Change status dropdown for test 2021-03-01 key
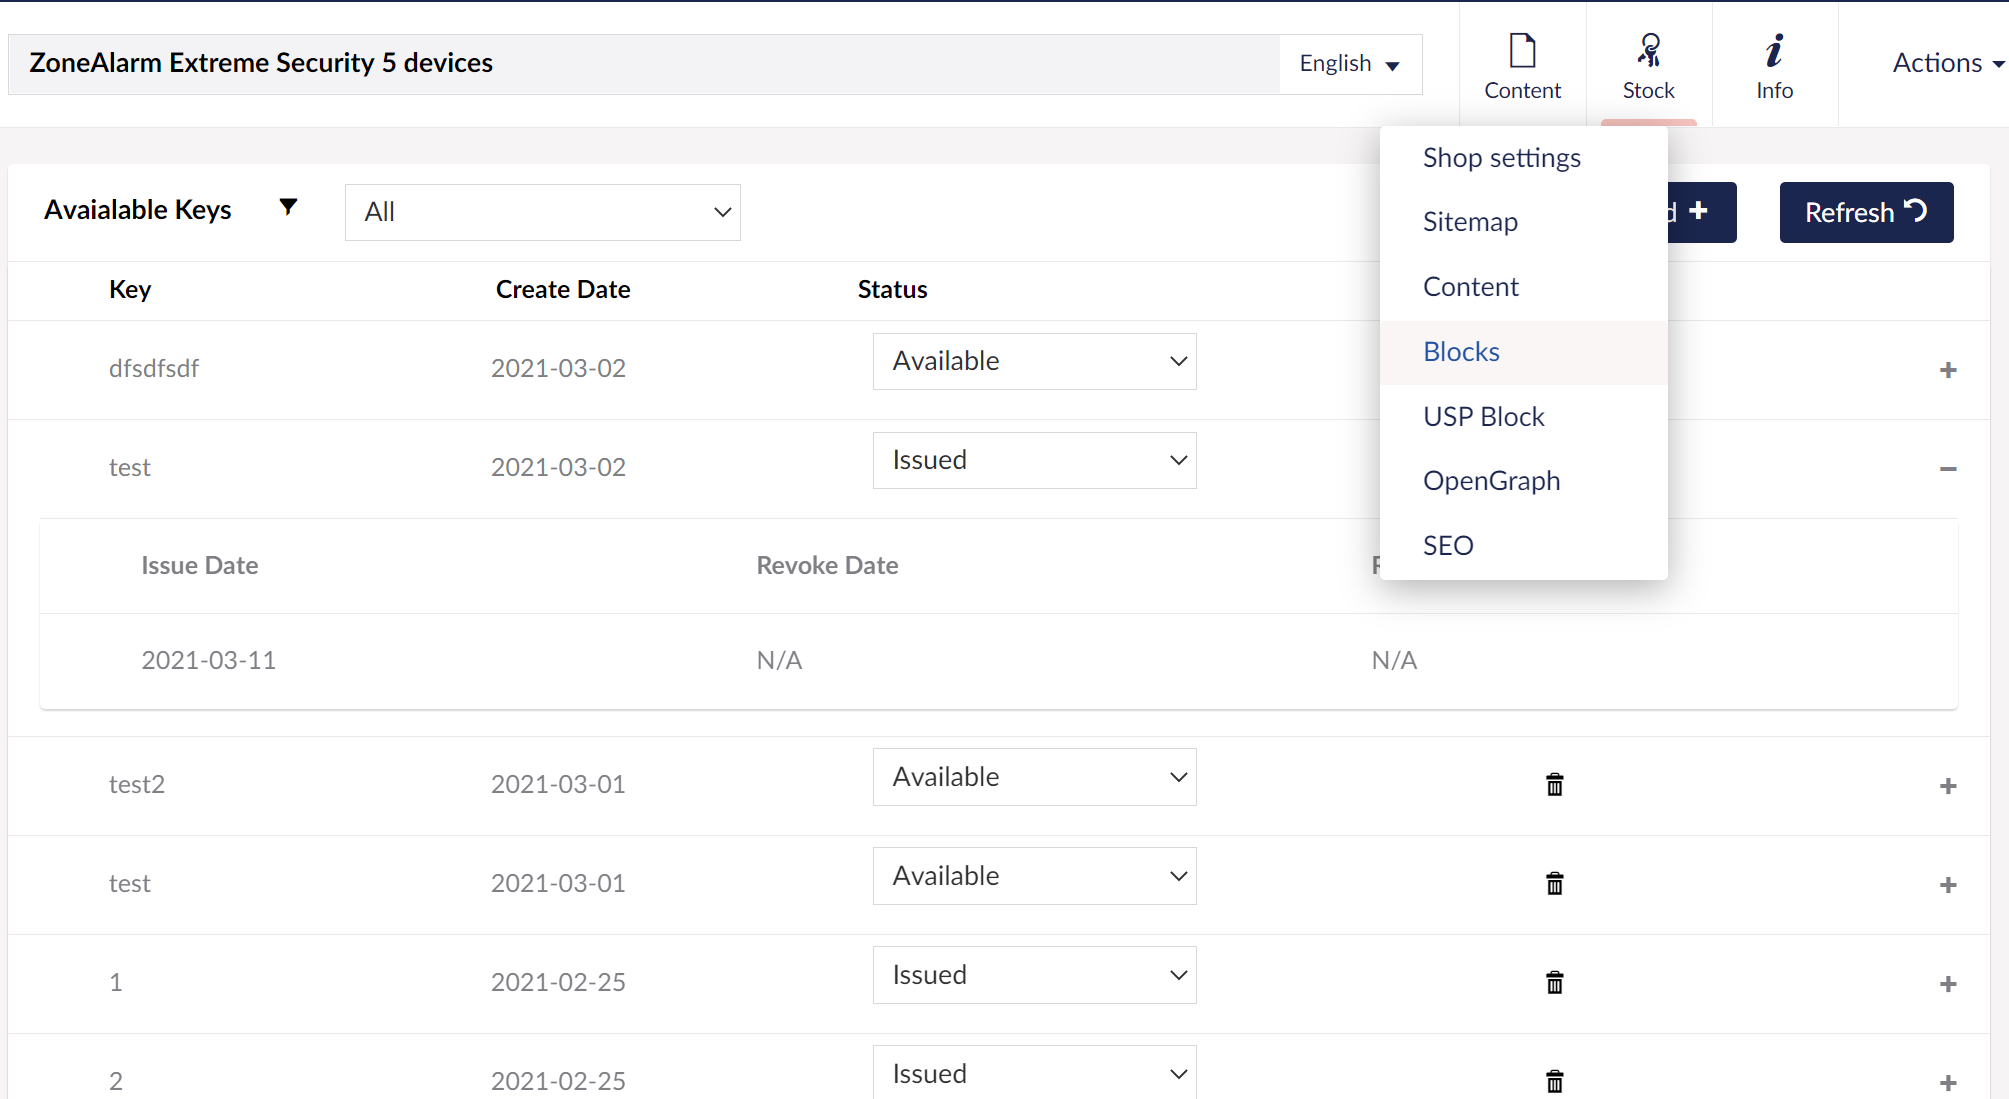 point(1034,876)
